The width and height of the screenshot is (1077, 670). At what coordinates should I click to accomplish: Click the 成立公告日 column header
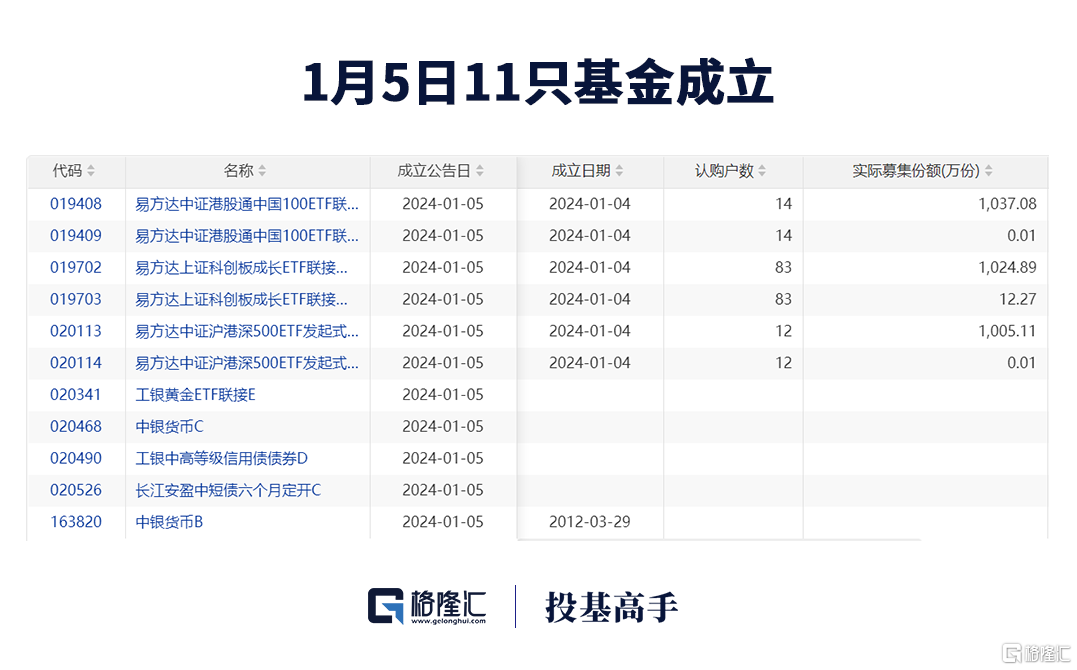coord(443,171)
